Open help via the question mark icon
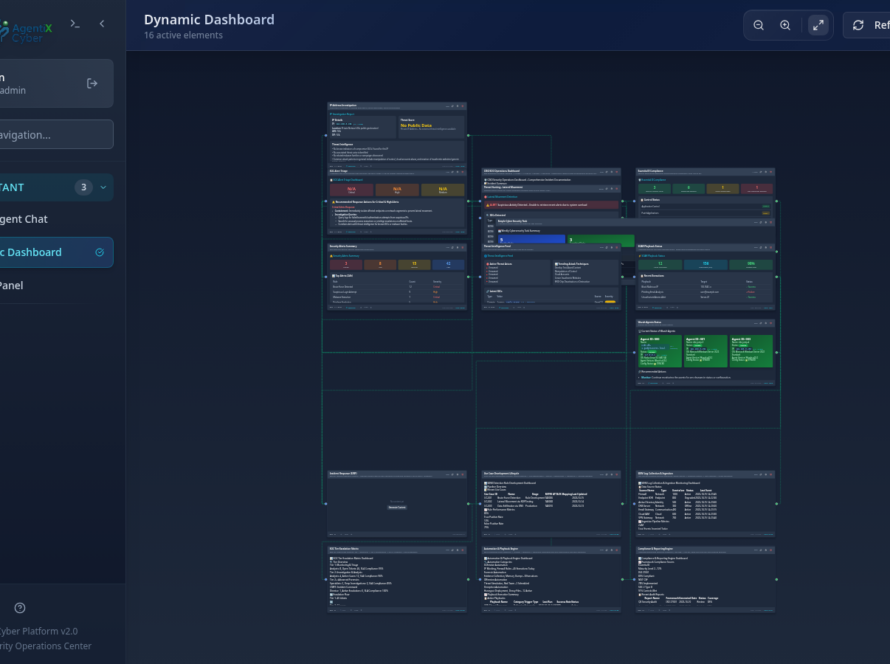 pyautogui.click(x=19, y=607)
